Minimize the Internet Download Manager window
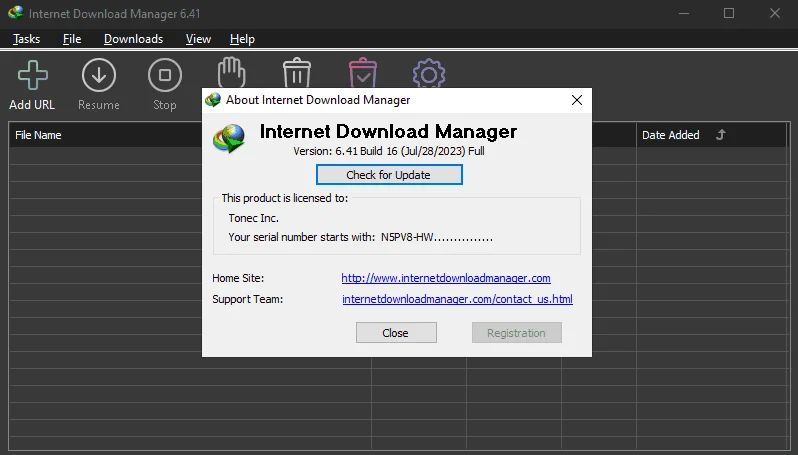Image resolution: width=798 pixels, height=455 pixels. 683,13
